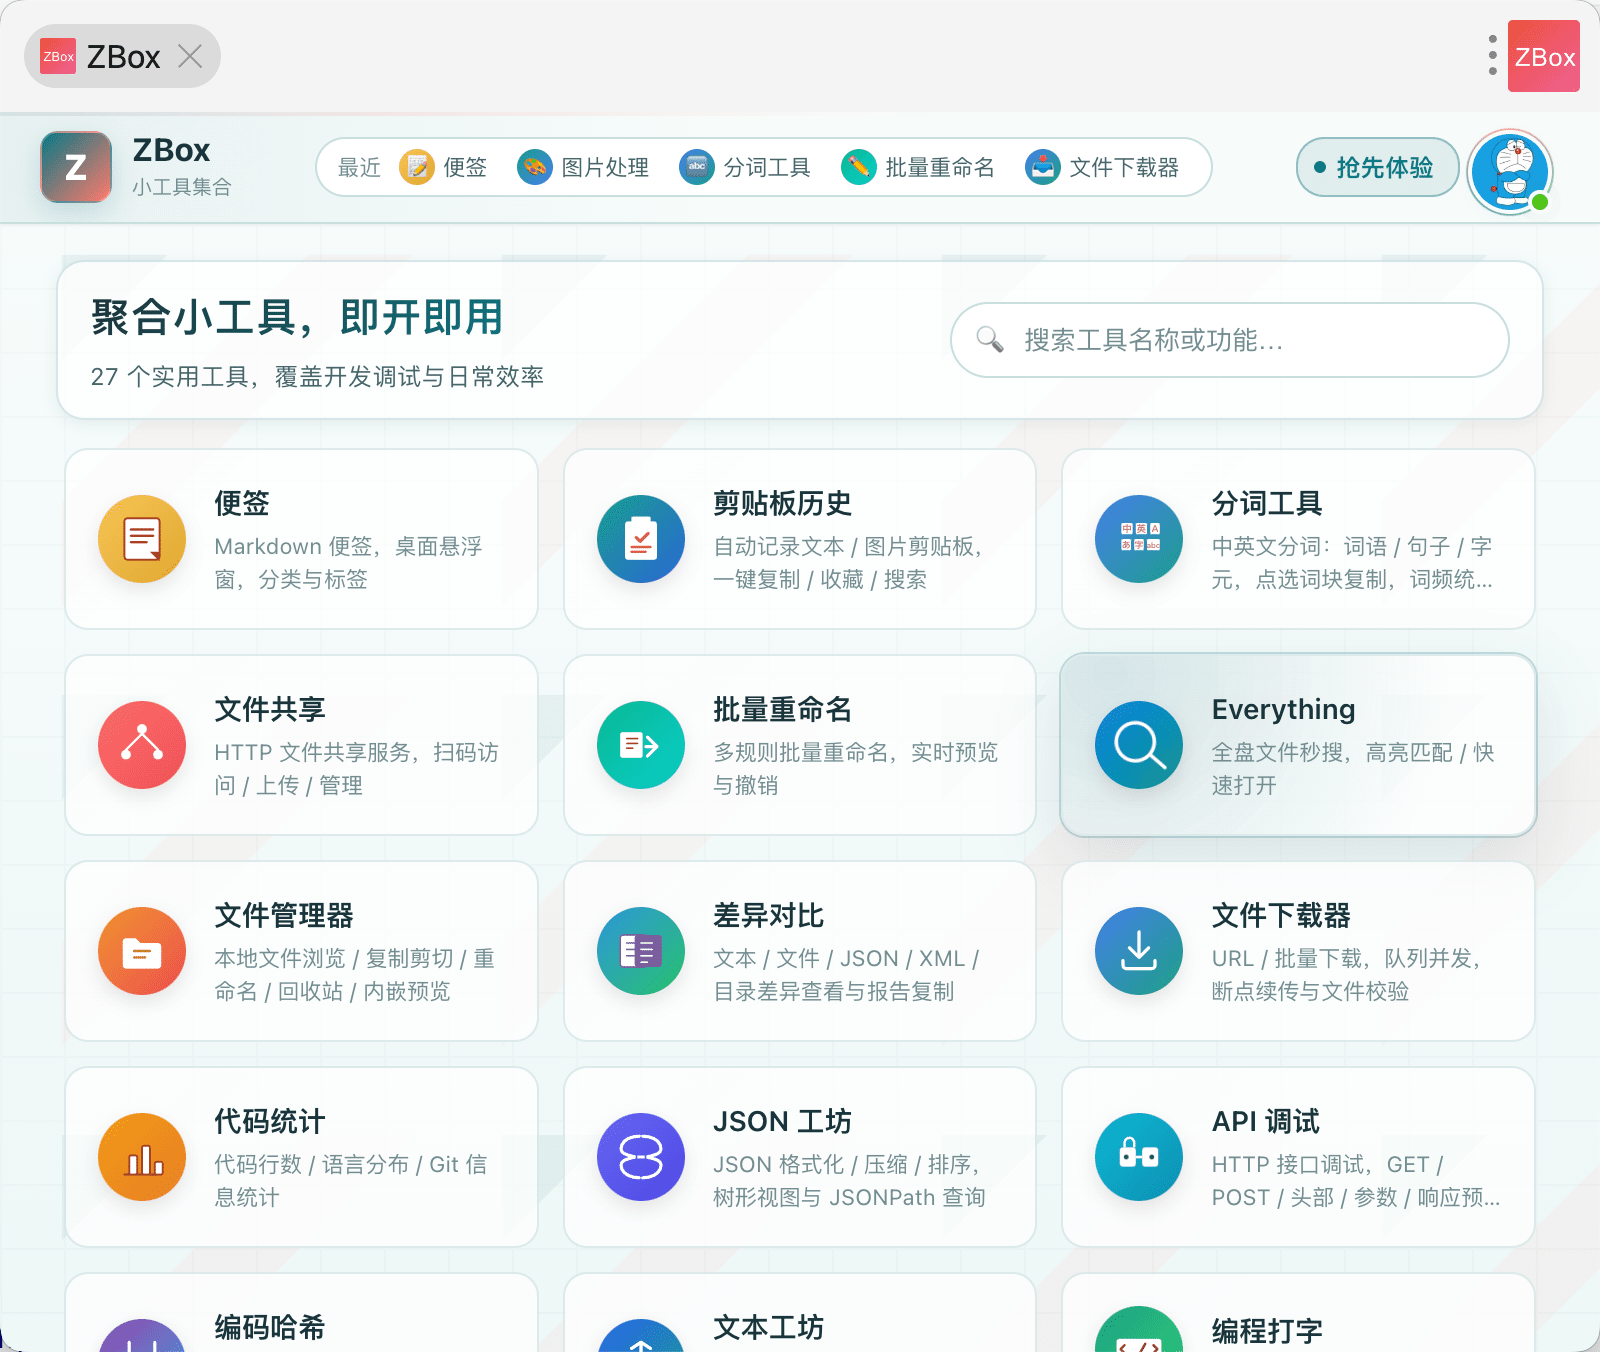This screenshot has width=1600, height=1352.
Task: Launch the 文件下载器 download card icon
Action: (x=1139, y=951)
